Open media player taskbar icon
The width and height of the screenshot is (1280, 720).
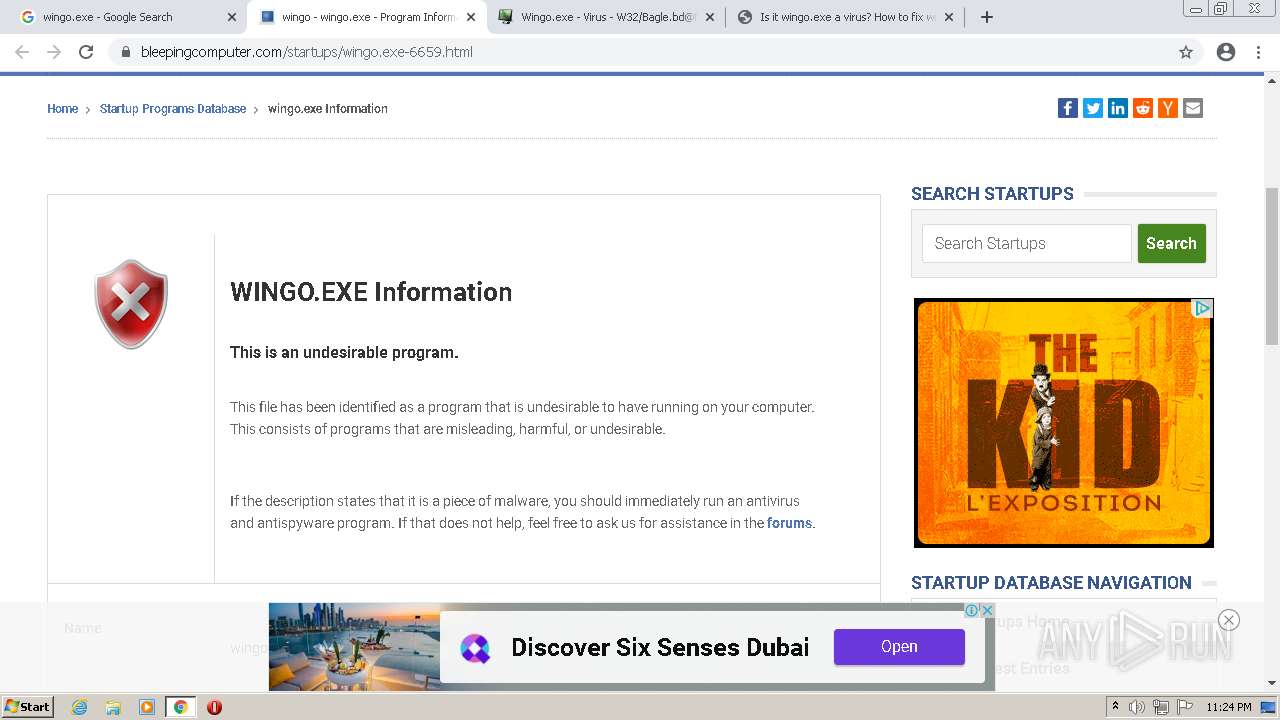[x=147, y=707]
